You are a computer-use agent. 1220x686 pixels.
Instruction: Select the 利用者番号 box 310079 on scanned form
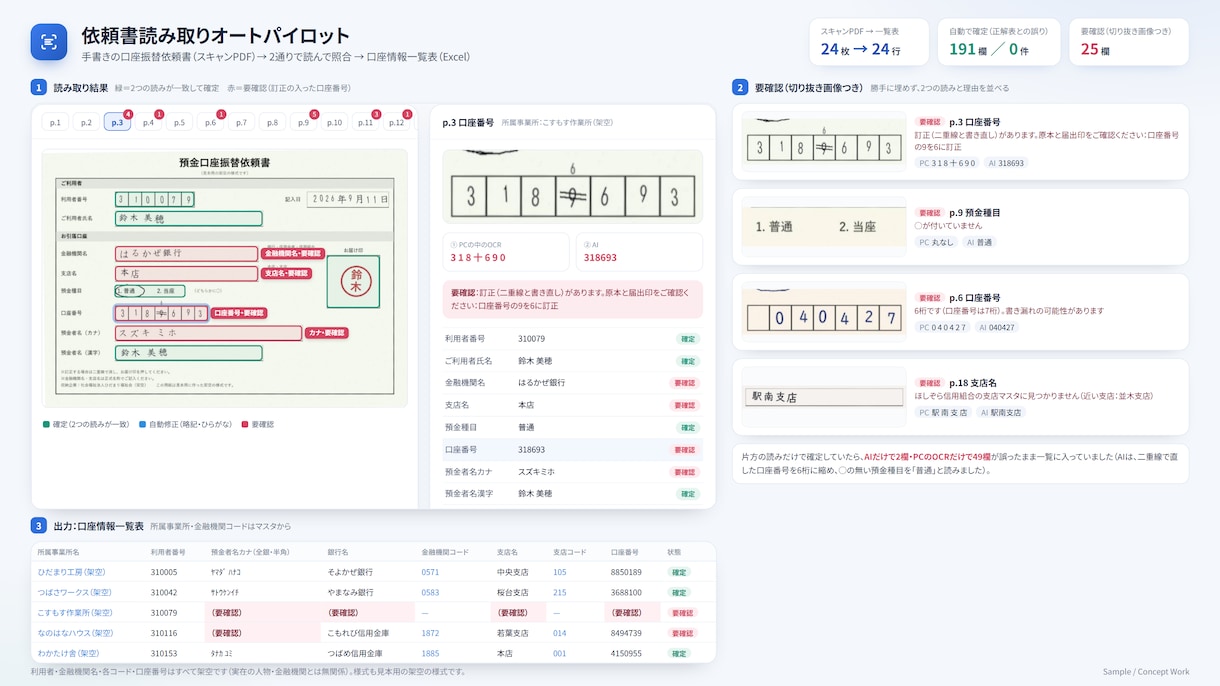click(154, 199)
